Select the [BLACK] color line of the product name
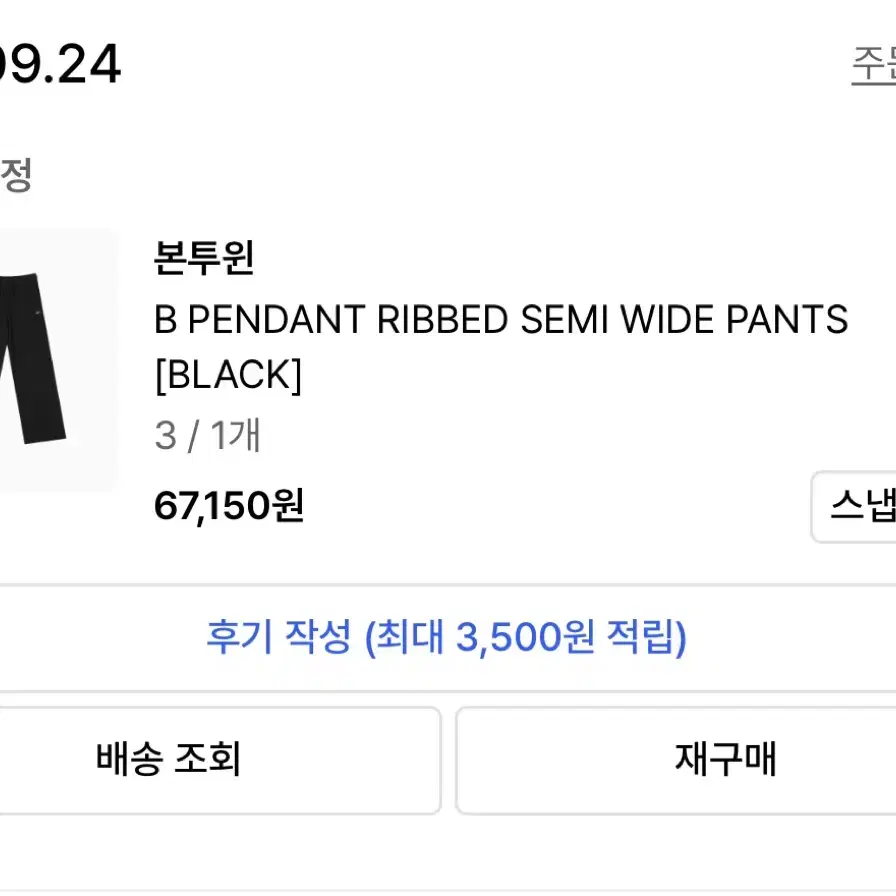 point(228,375)
